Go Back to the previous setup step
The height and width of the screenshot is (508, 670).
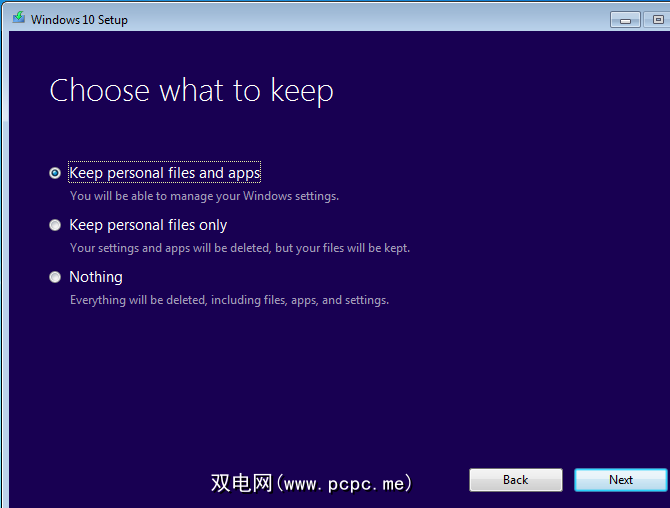(x=515, y=480)
